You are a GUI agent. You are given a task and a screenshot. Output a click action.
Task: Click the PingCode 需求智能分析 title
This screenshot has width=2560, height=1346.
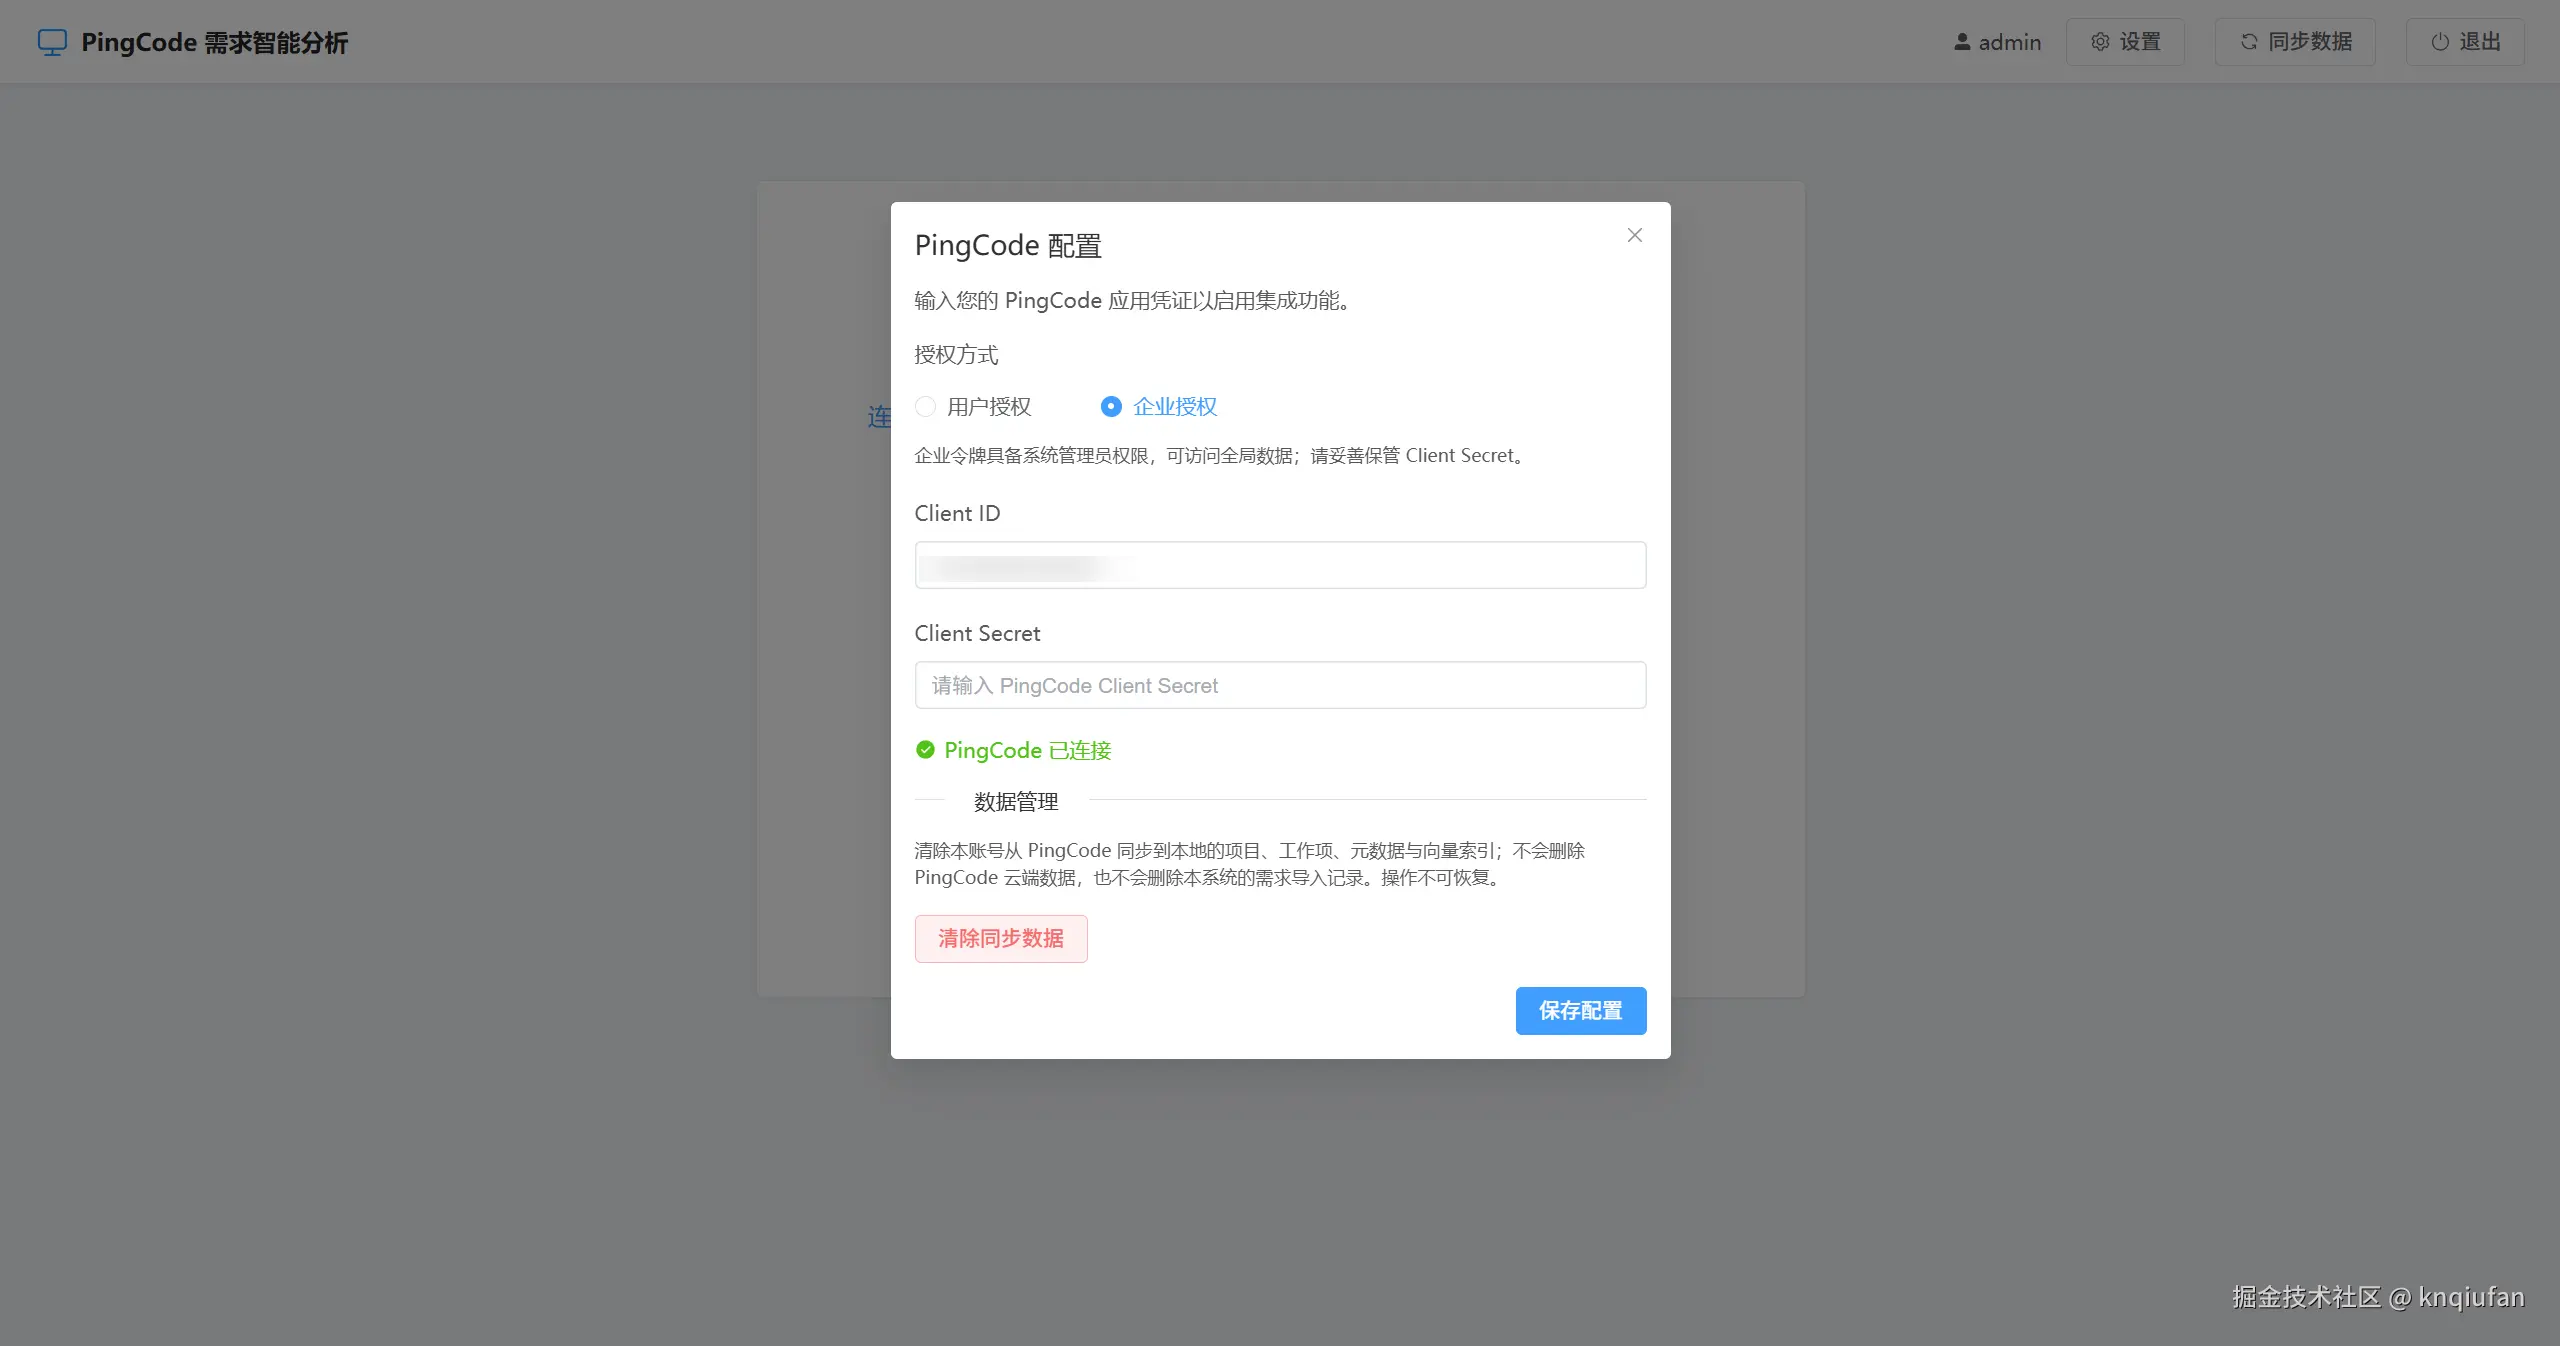pyautogui.click(x=214, y=43)
